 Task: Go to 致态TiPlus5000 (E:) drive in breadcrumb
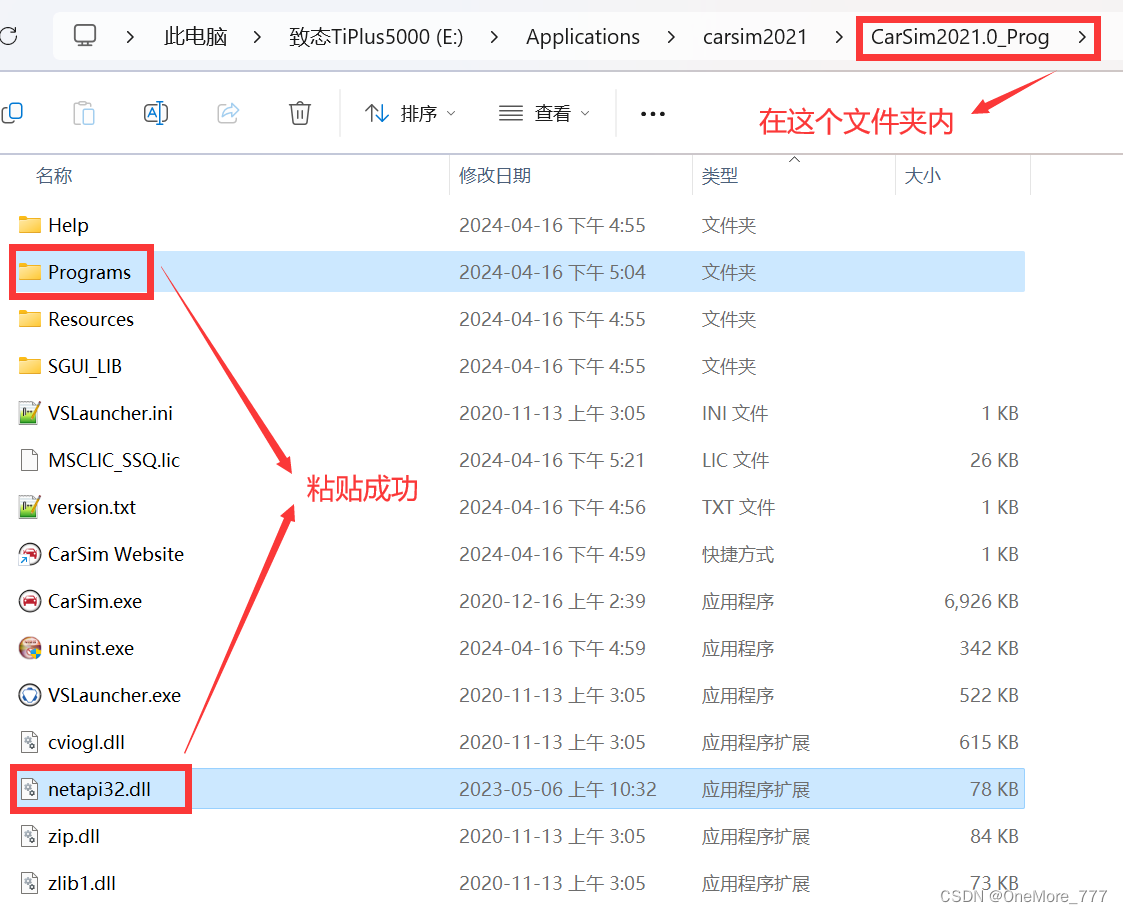(376, 37)
